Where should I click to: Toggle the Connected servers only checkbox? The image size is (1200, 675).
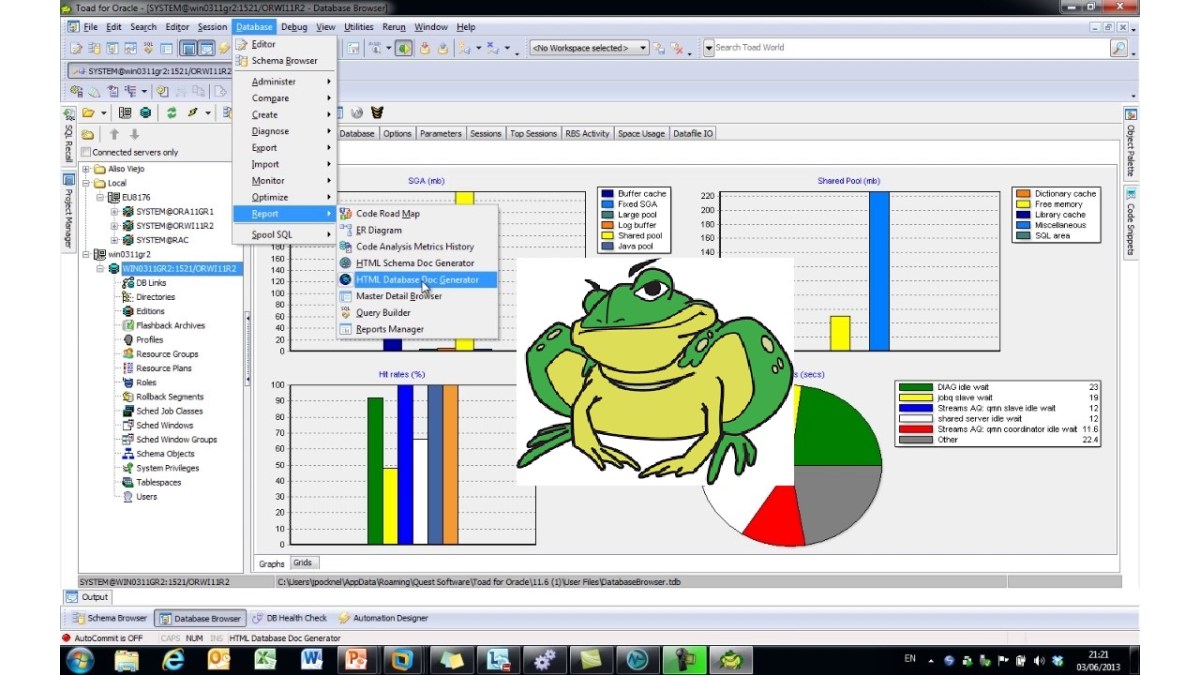(x=86, y=152)
